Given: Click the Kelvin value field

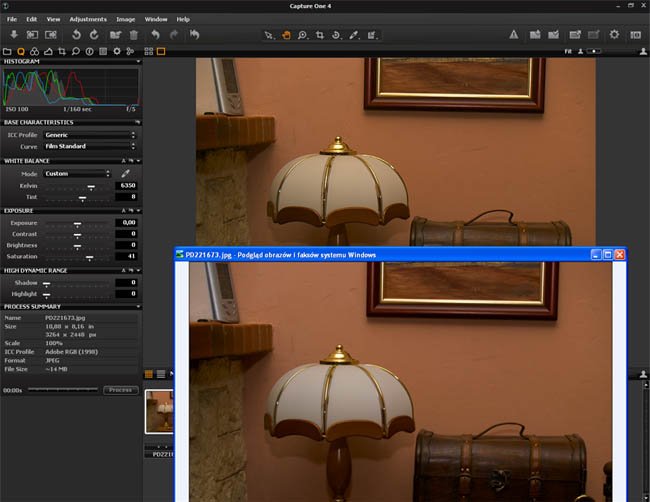Looking at the screenshot, I should (x=127, y=185).
